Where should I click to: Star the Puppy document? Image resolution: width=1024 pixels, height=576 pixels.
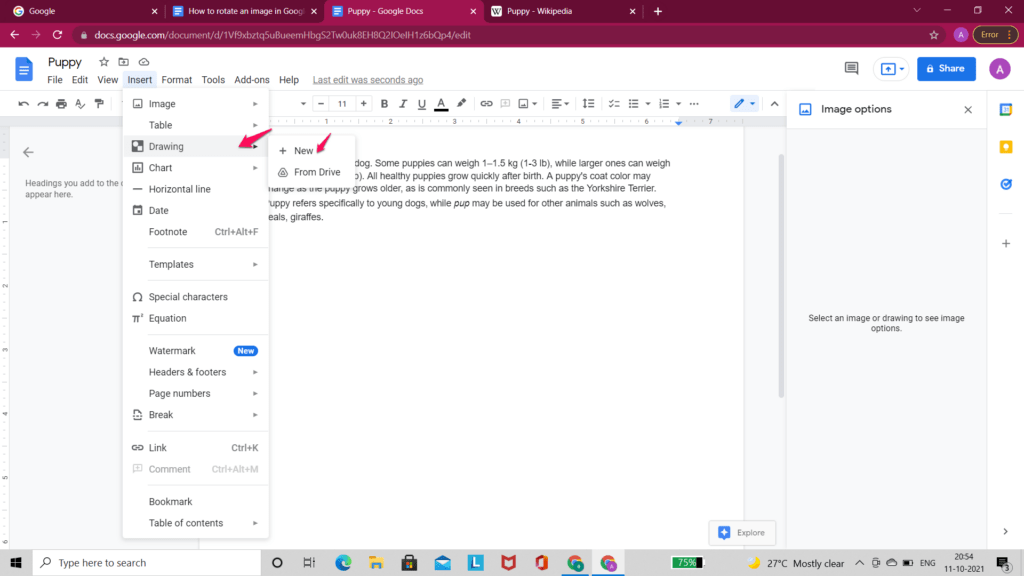tap(103, 61)
